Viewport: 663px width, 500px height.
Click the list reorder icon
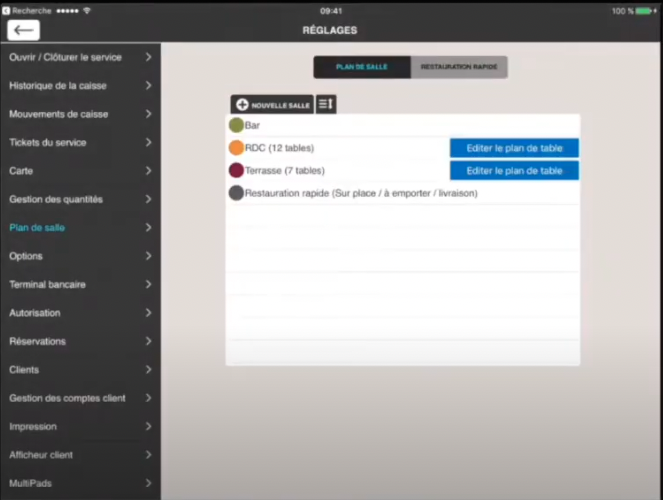tap(326, 104)
